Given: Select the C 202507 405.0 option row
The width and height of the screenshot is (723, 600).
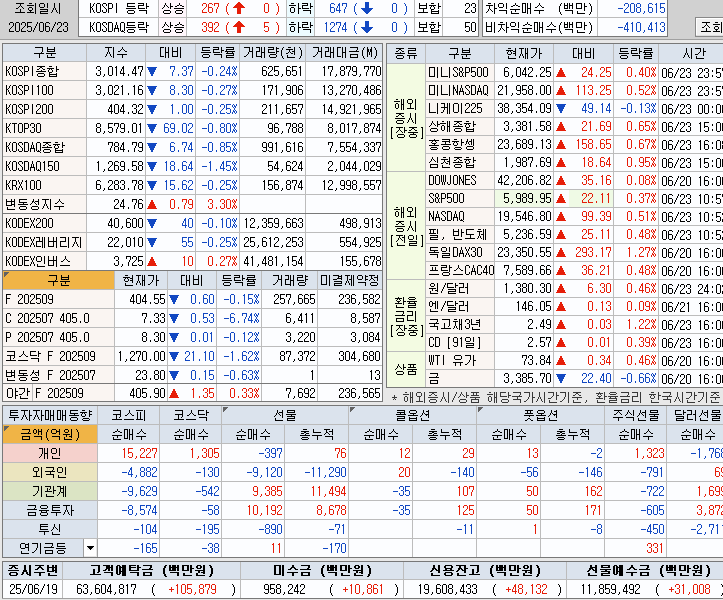Looking at the screenshot, I should tap(193, 318).
